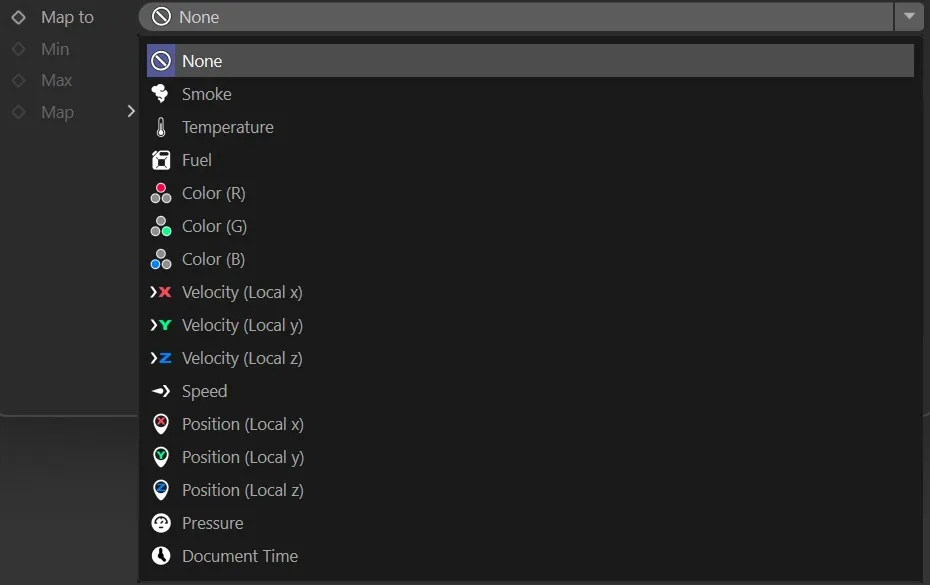
Task: Select Velocity (Local z) entry
Action: click(244, 358)
